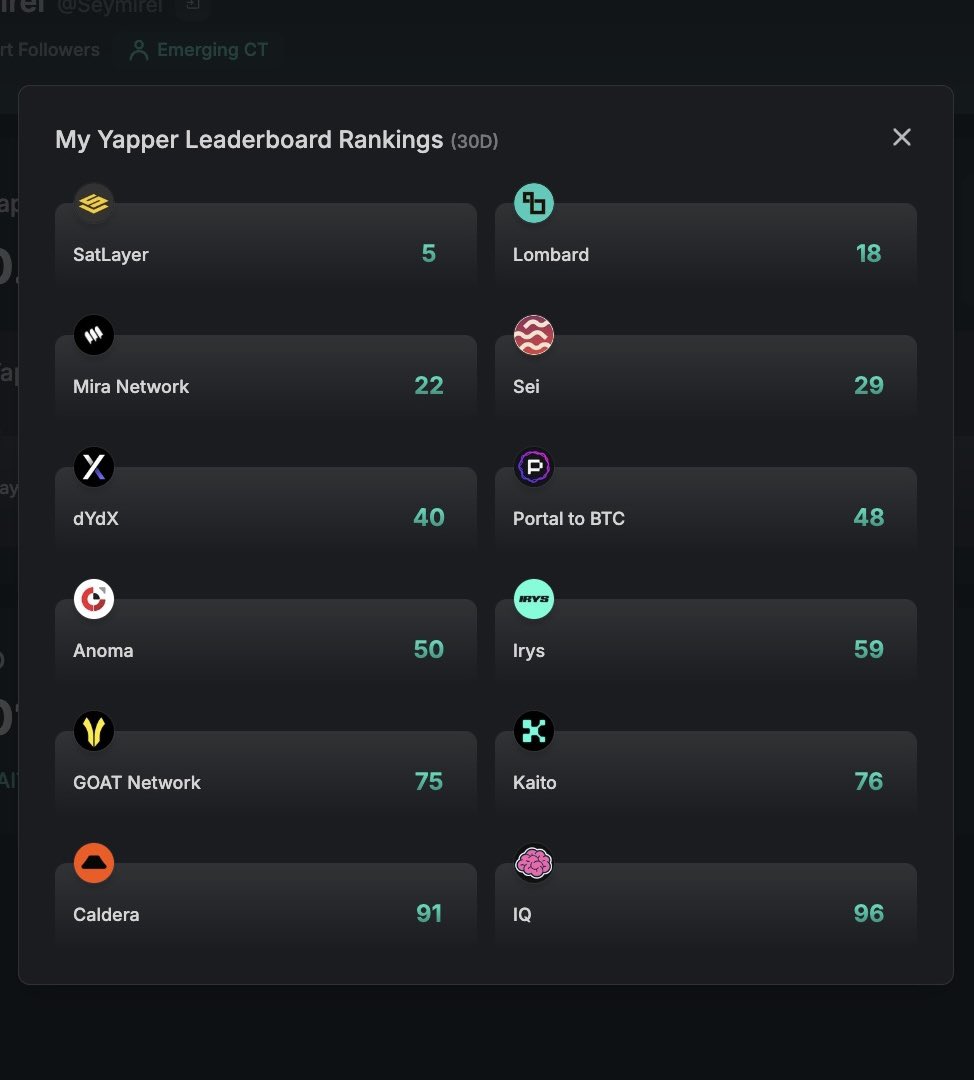Click the Caldera orange logo icon
974x1080 pixels.
click(94, 863)
